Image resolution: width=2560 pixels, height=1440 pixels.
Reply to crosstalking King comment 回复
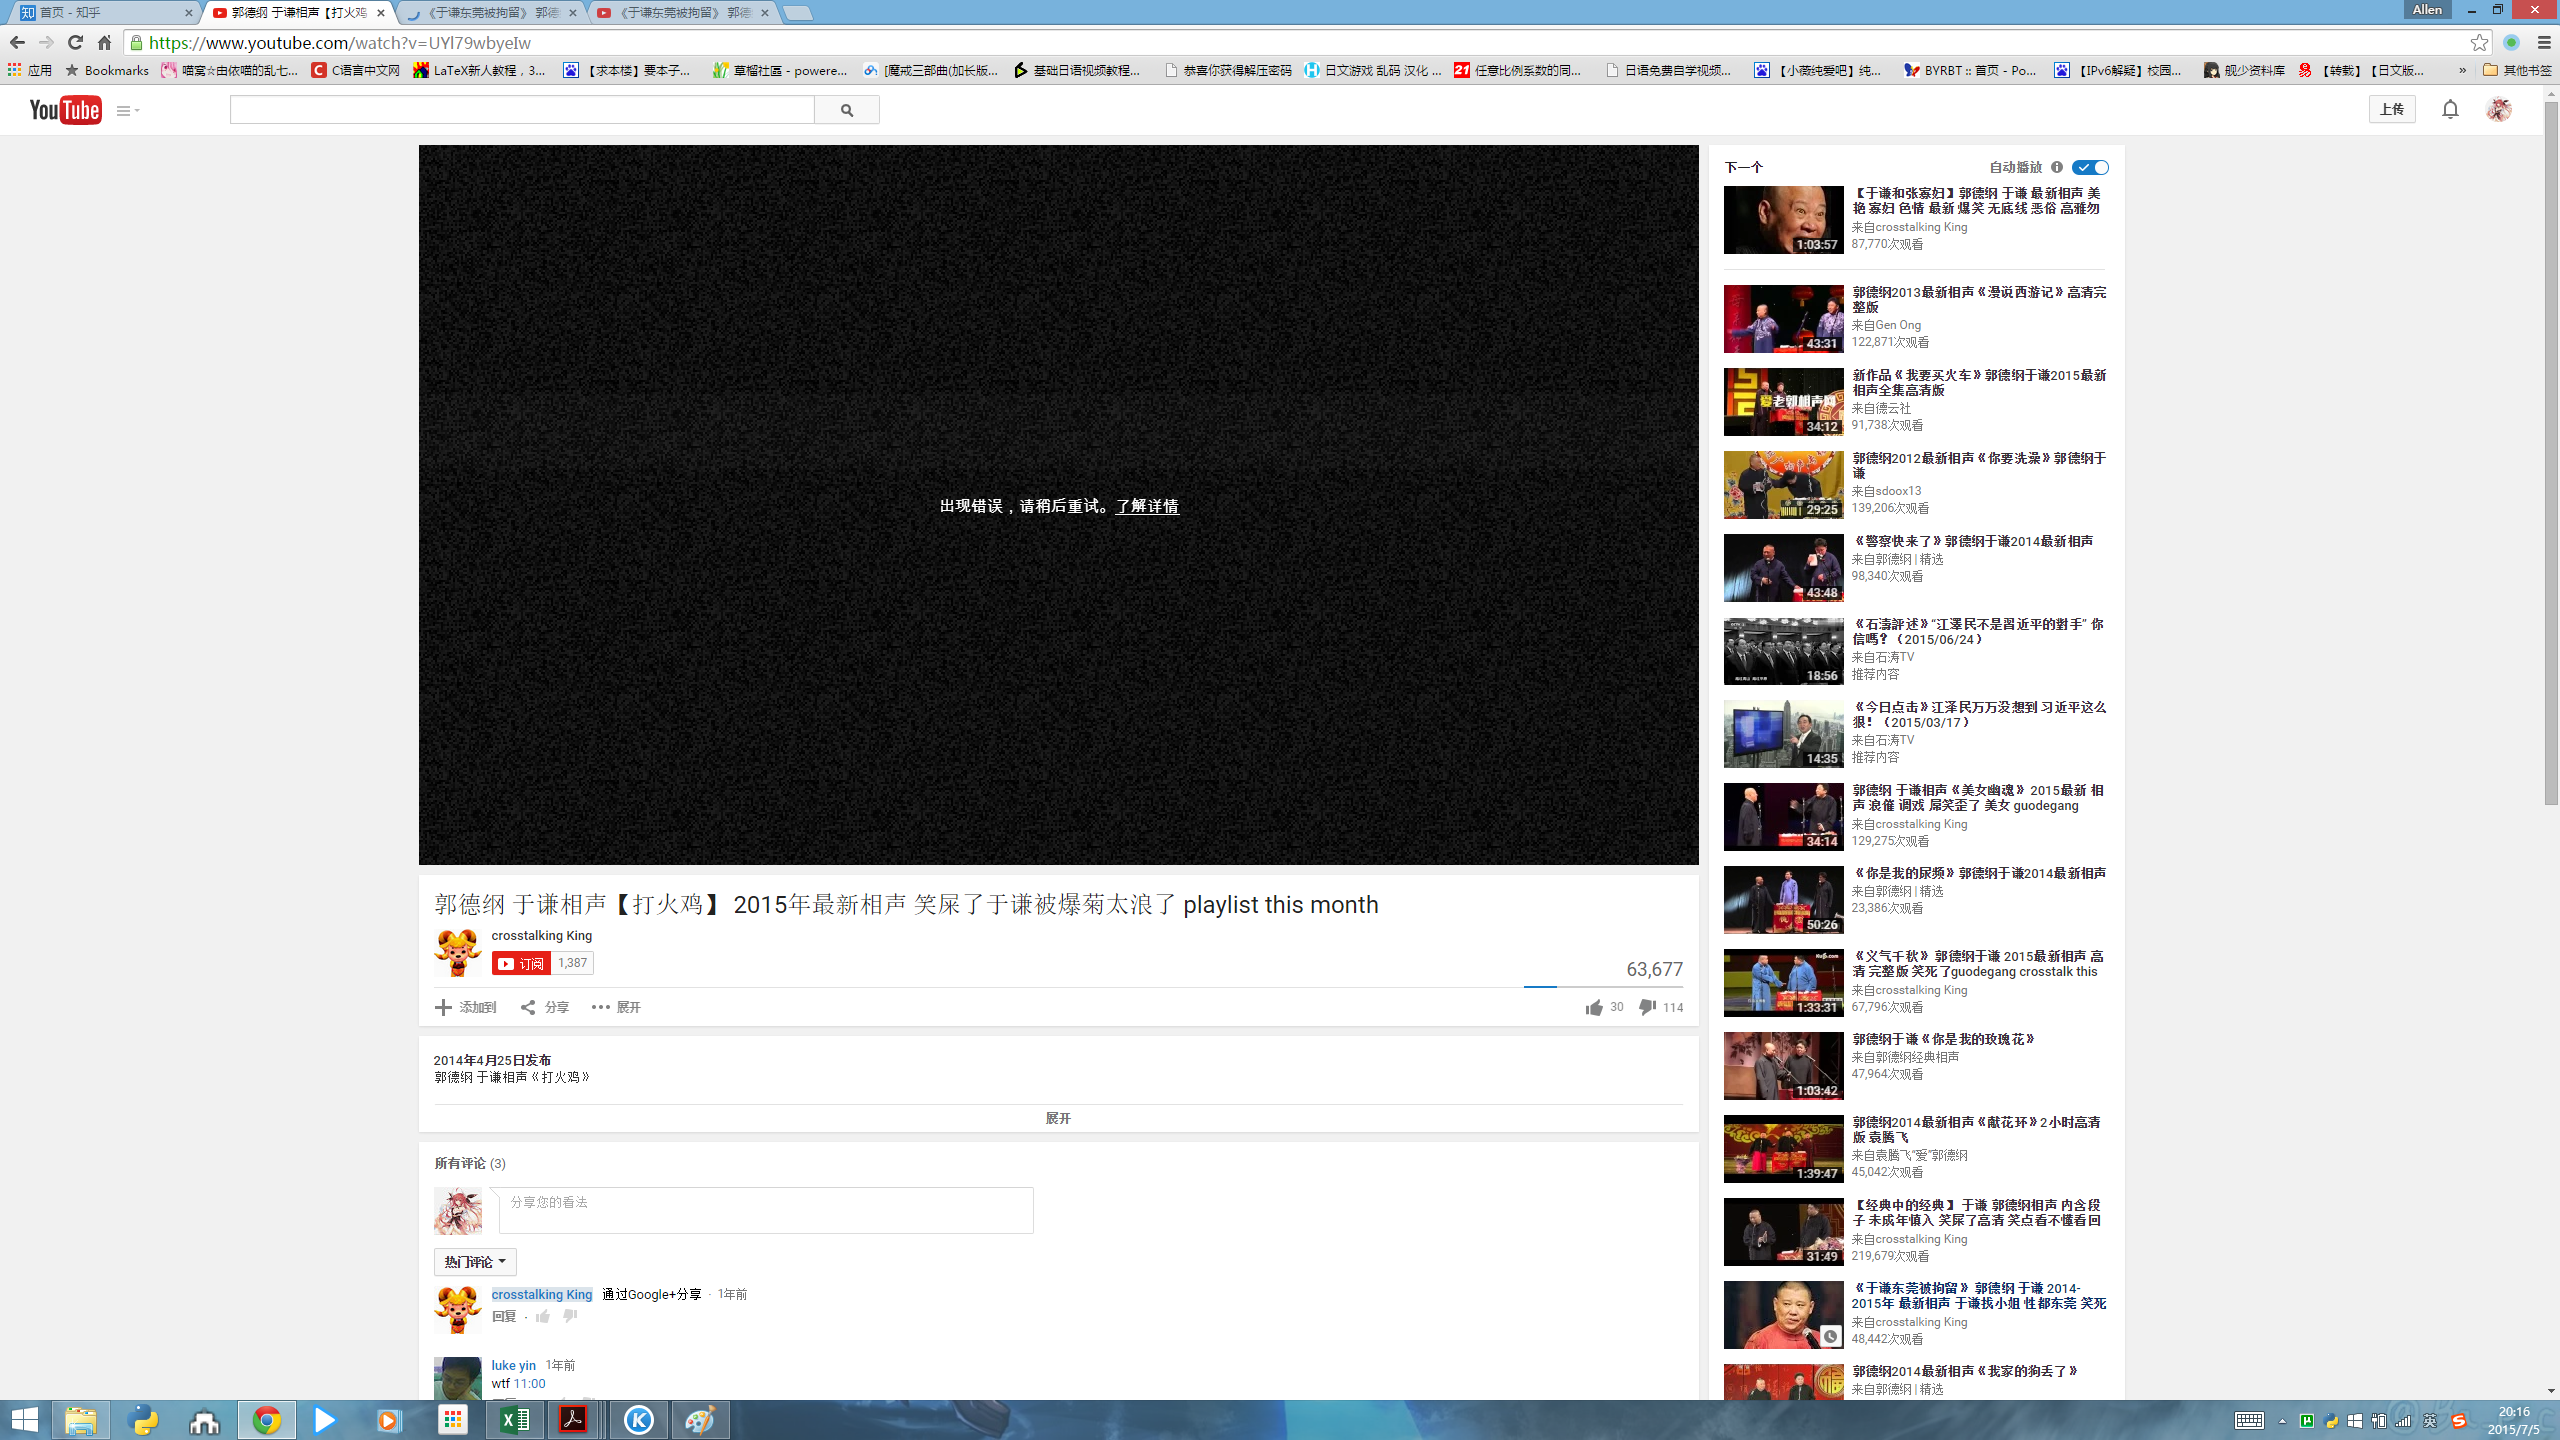pos(504,1317)
